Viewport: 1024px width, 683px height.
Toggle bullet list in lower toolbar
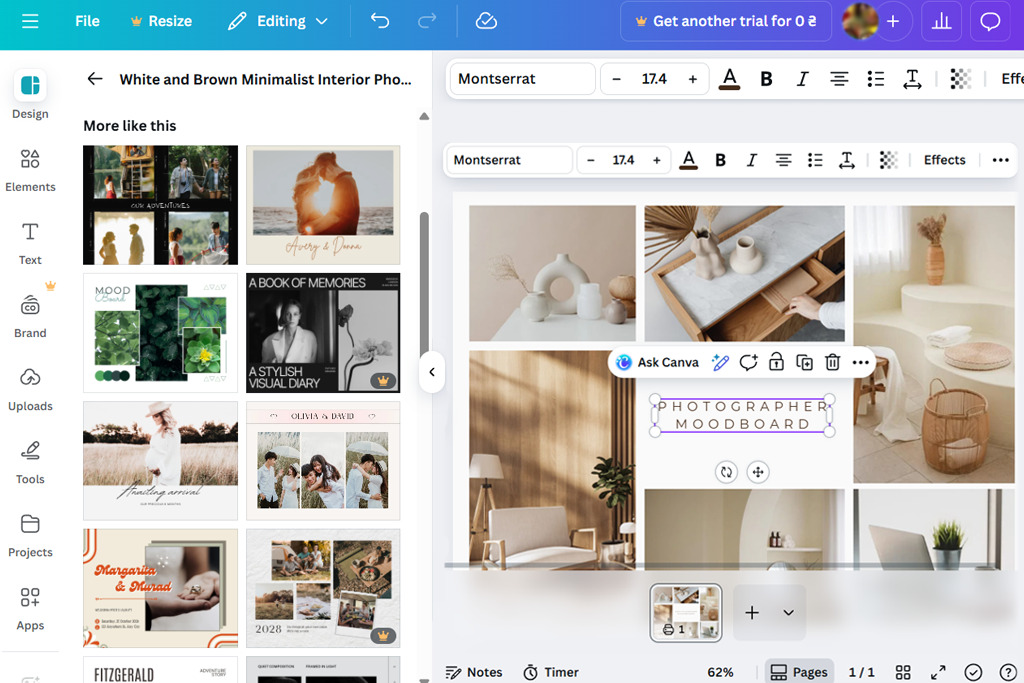pyautogui.click(x=815, y=160)
